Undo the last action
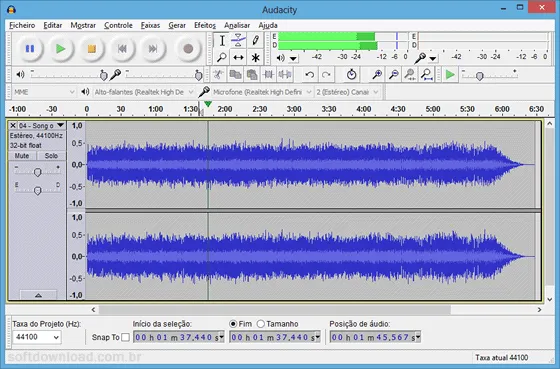 tap(310, 75)
